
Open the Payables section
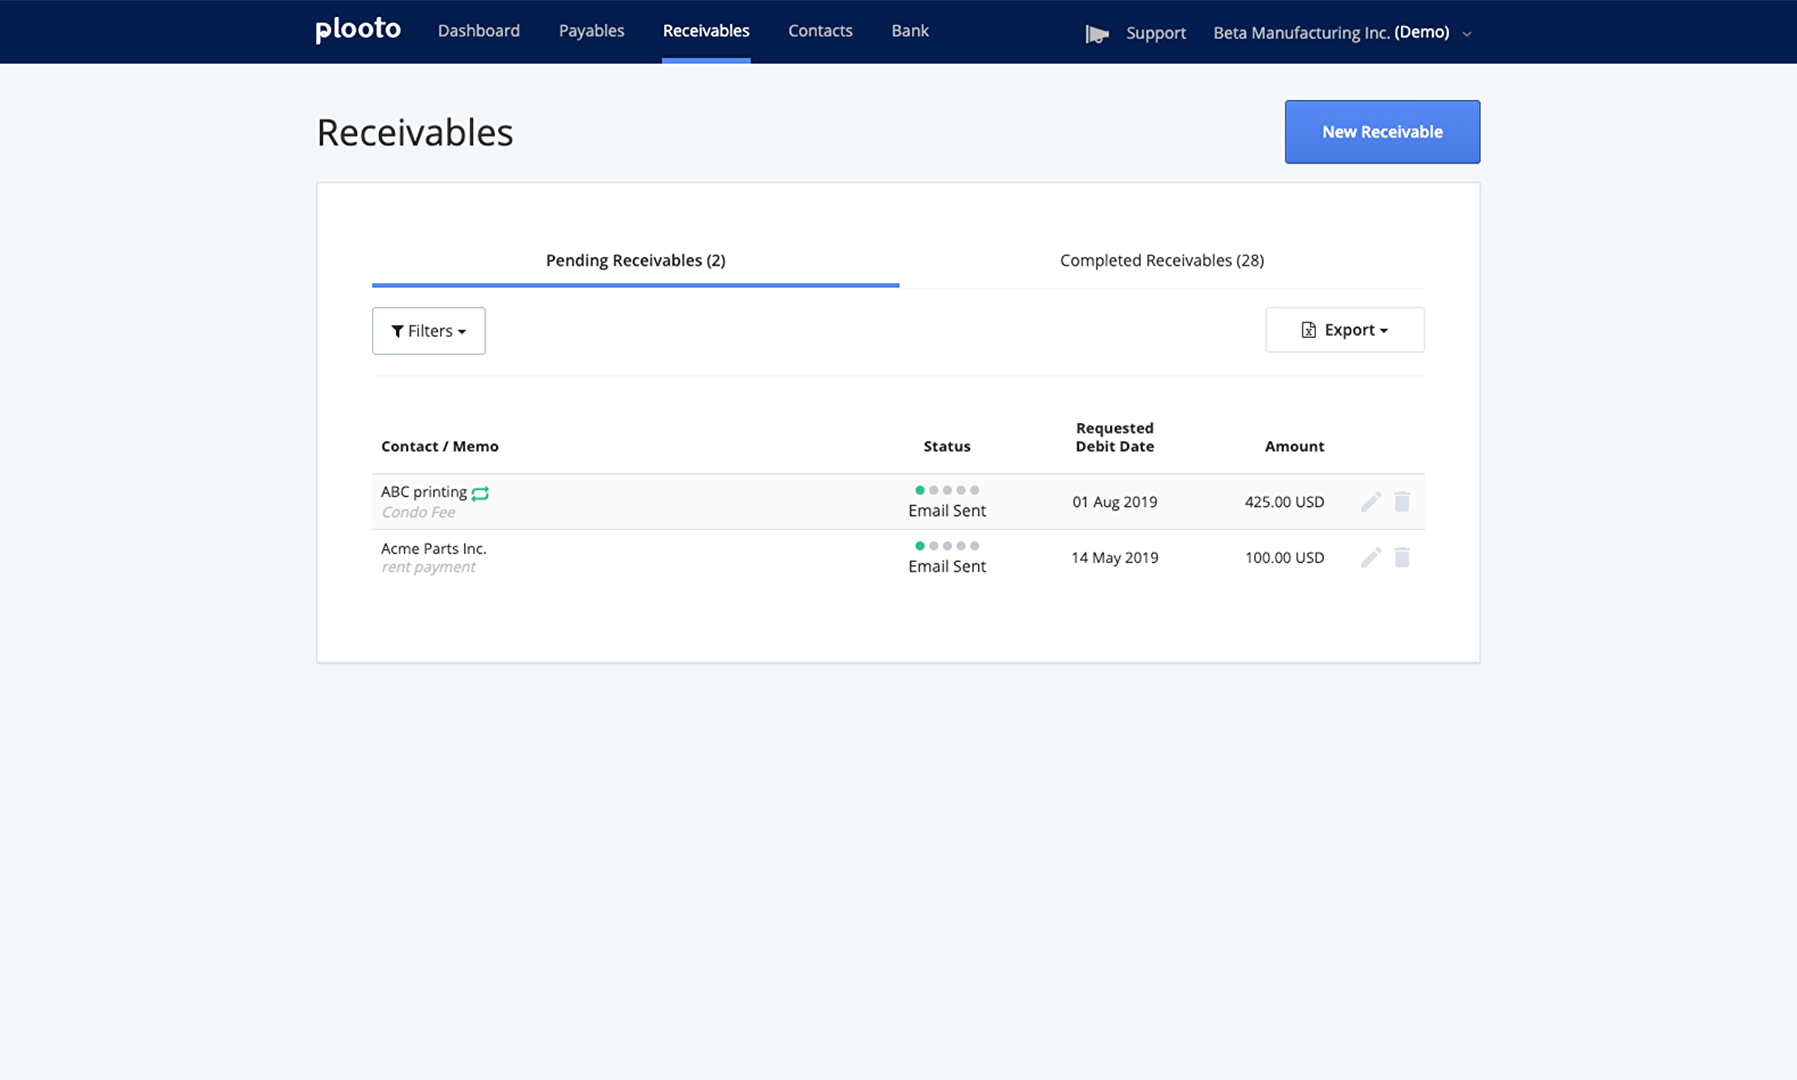(x=591, y=30)
